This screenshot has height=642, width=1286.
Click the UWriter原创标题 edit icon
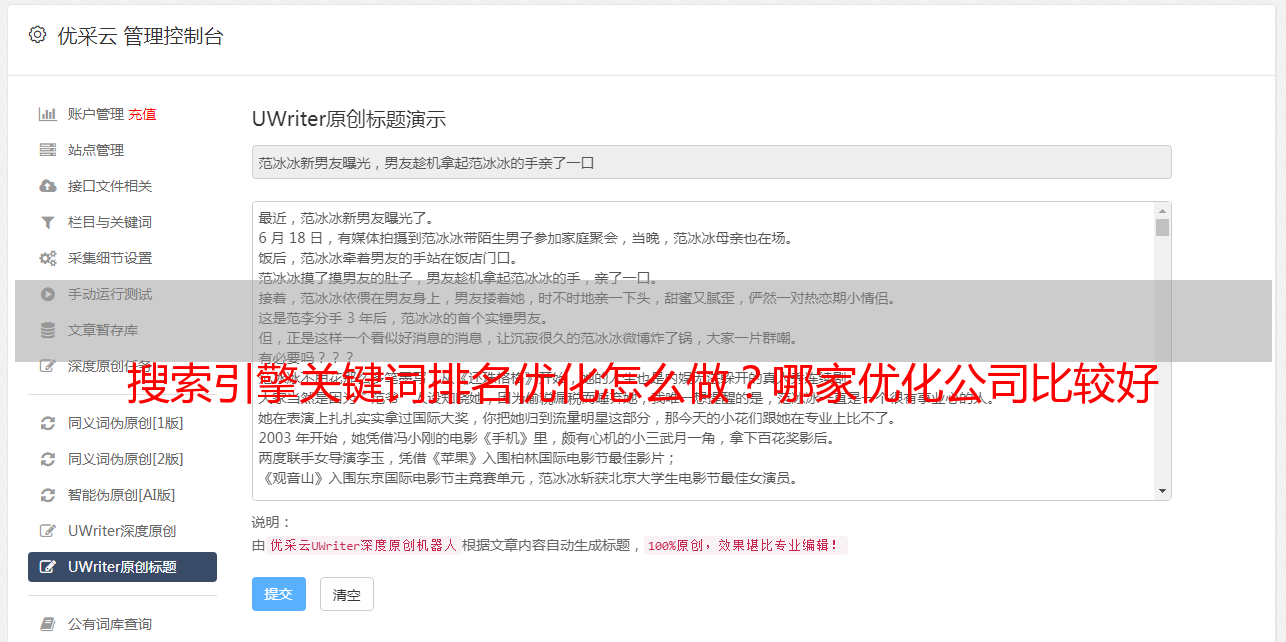tap(47, 567)
